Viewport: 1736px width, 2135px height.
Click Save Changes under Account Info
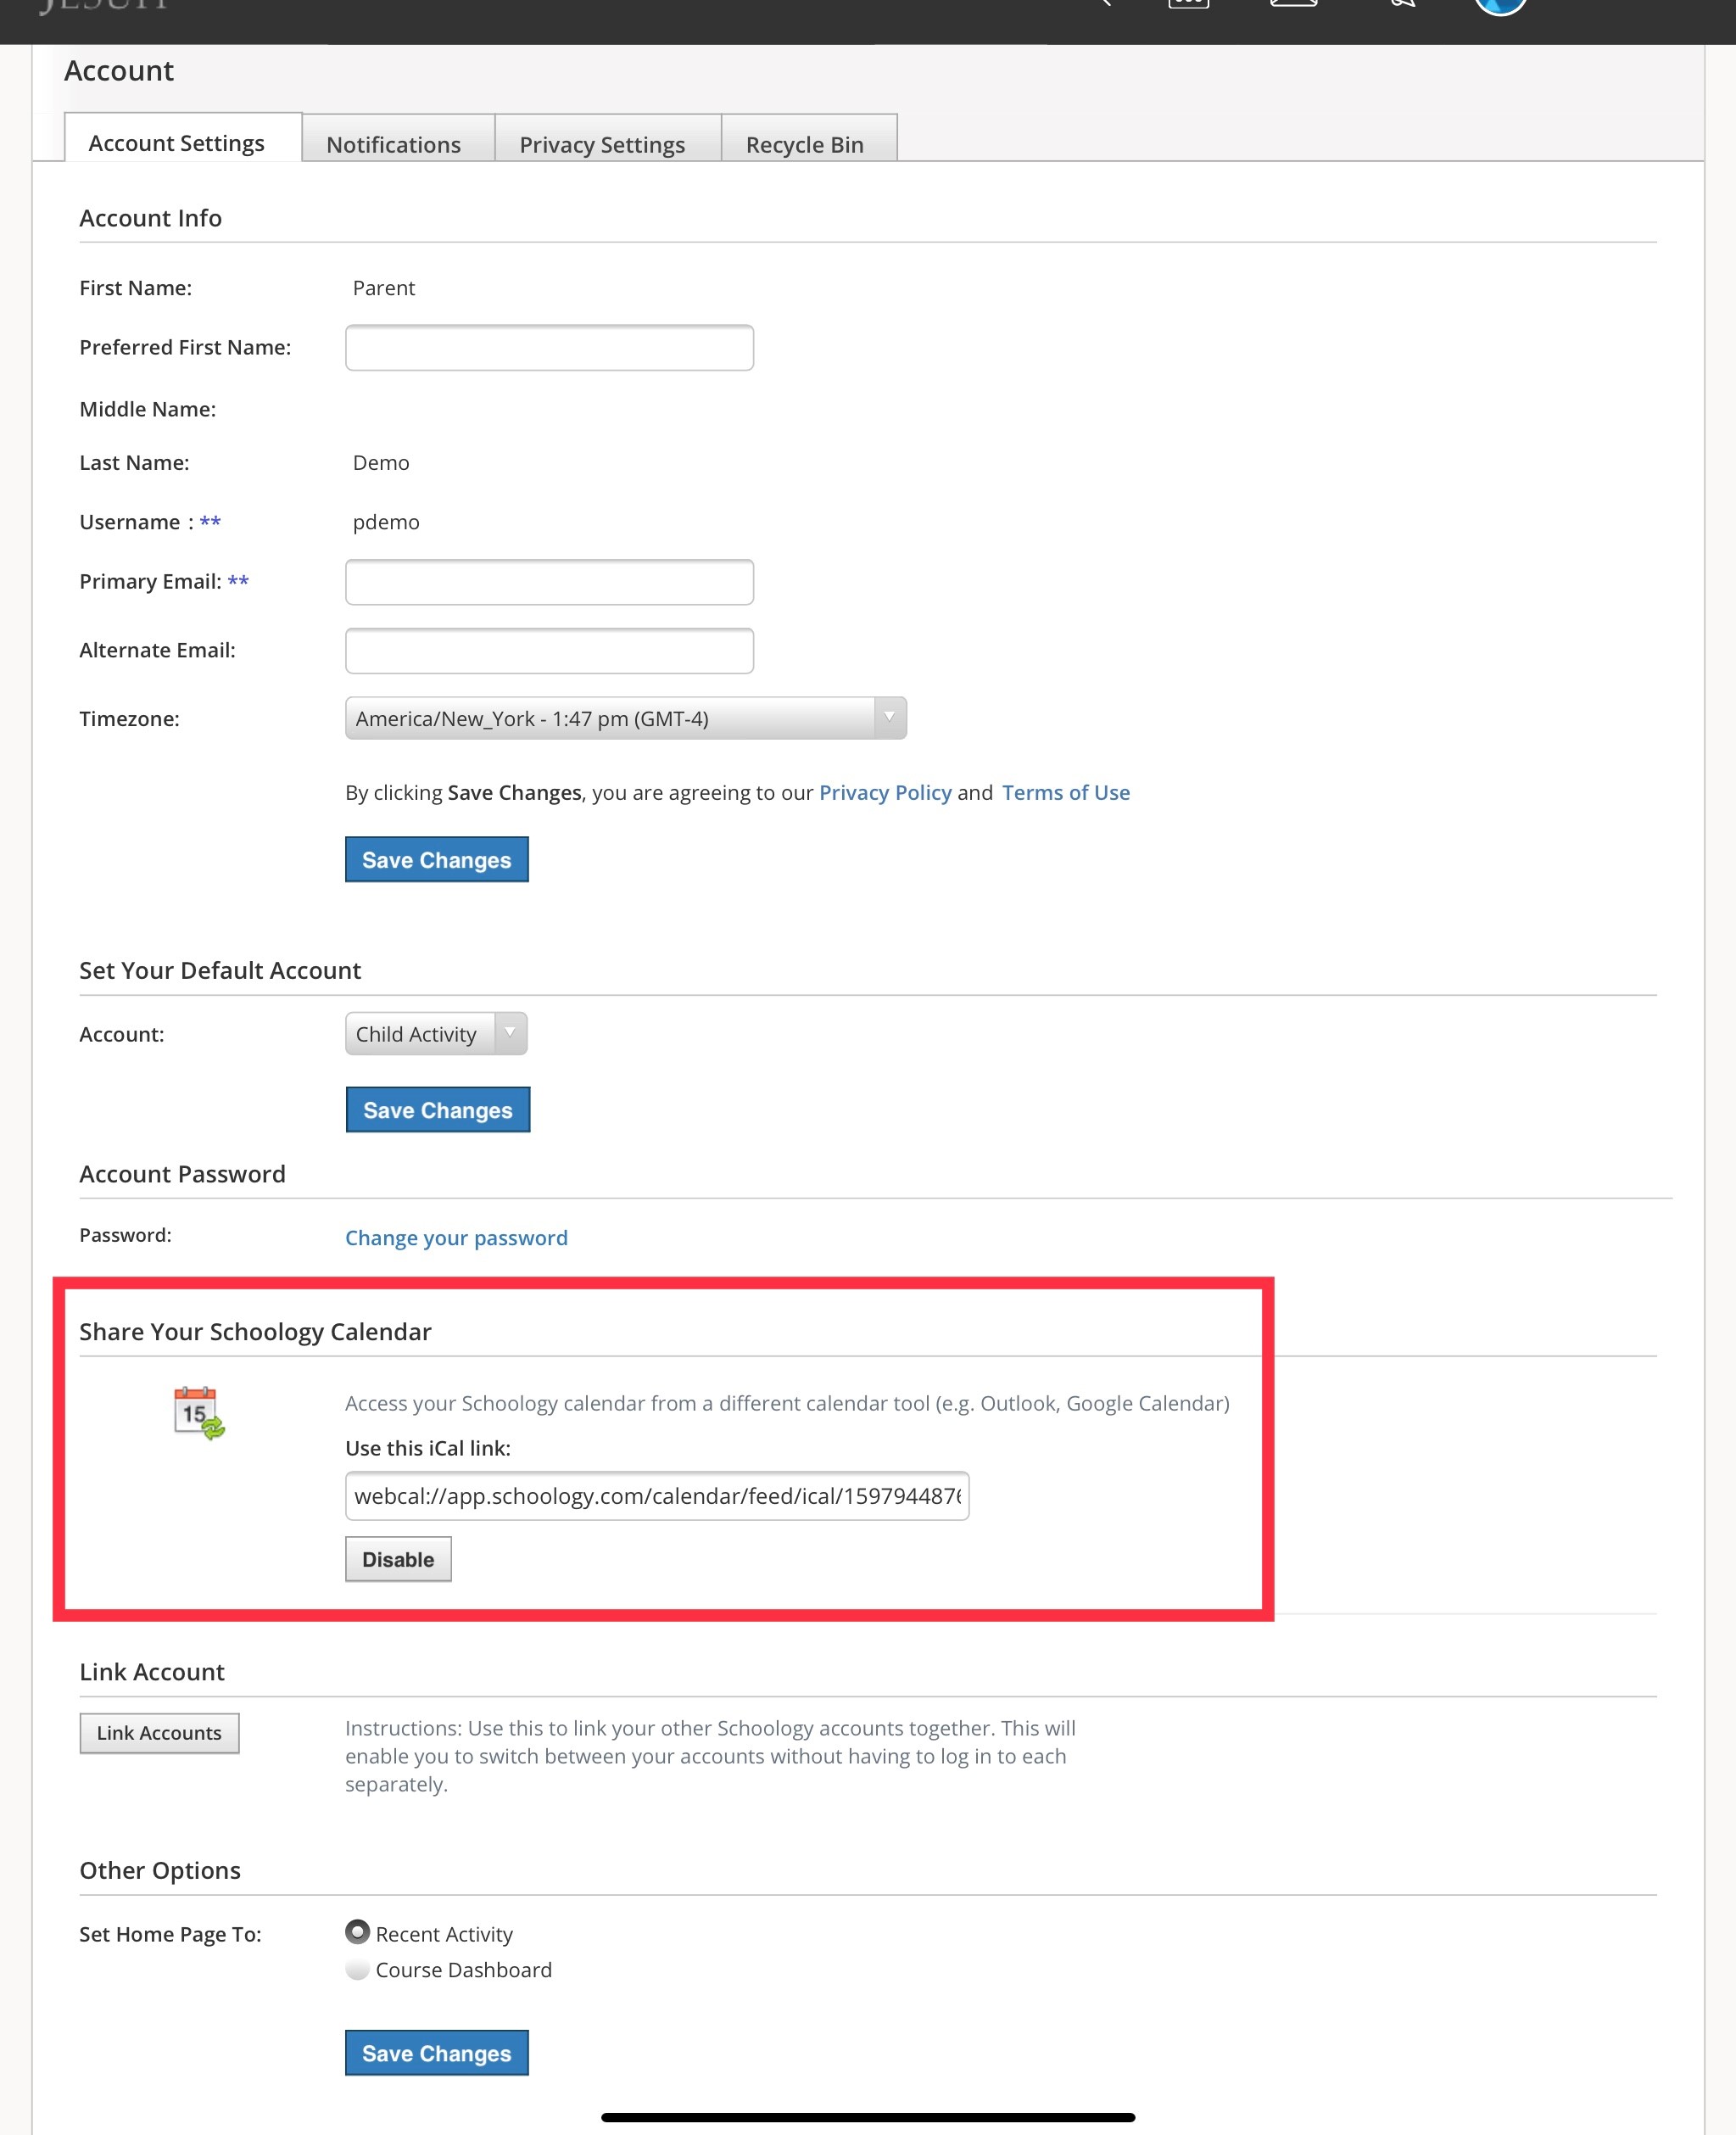pos(437,859)
